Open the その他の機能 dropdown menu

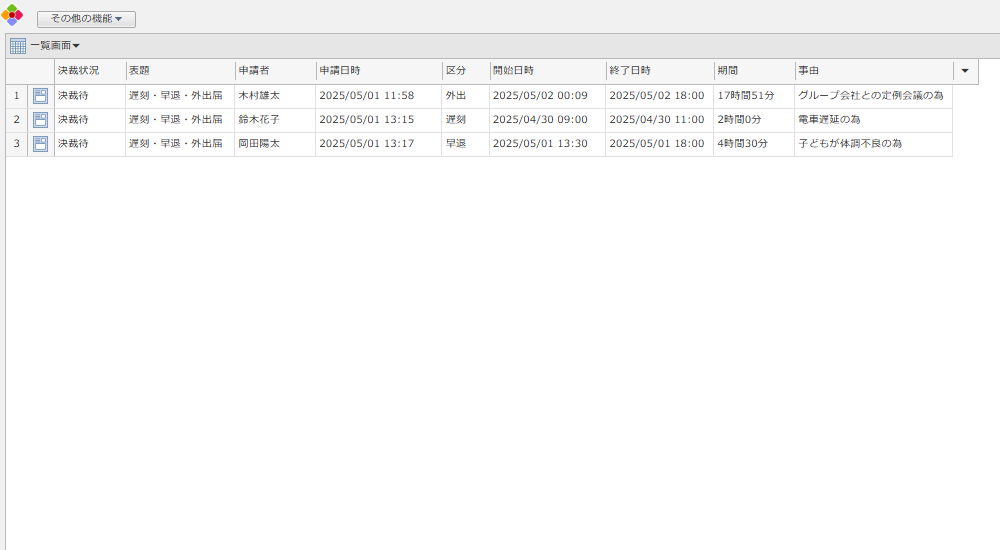click(x=86, y=19)
